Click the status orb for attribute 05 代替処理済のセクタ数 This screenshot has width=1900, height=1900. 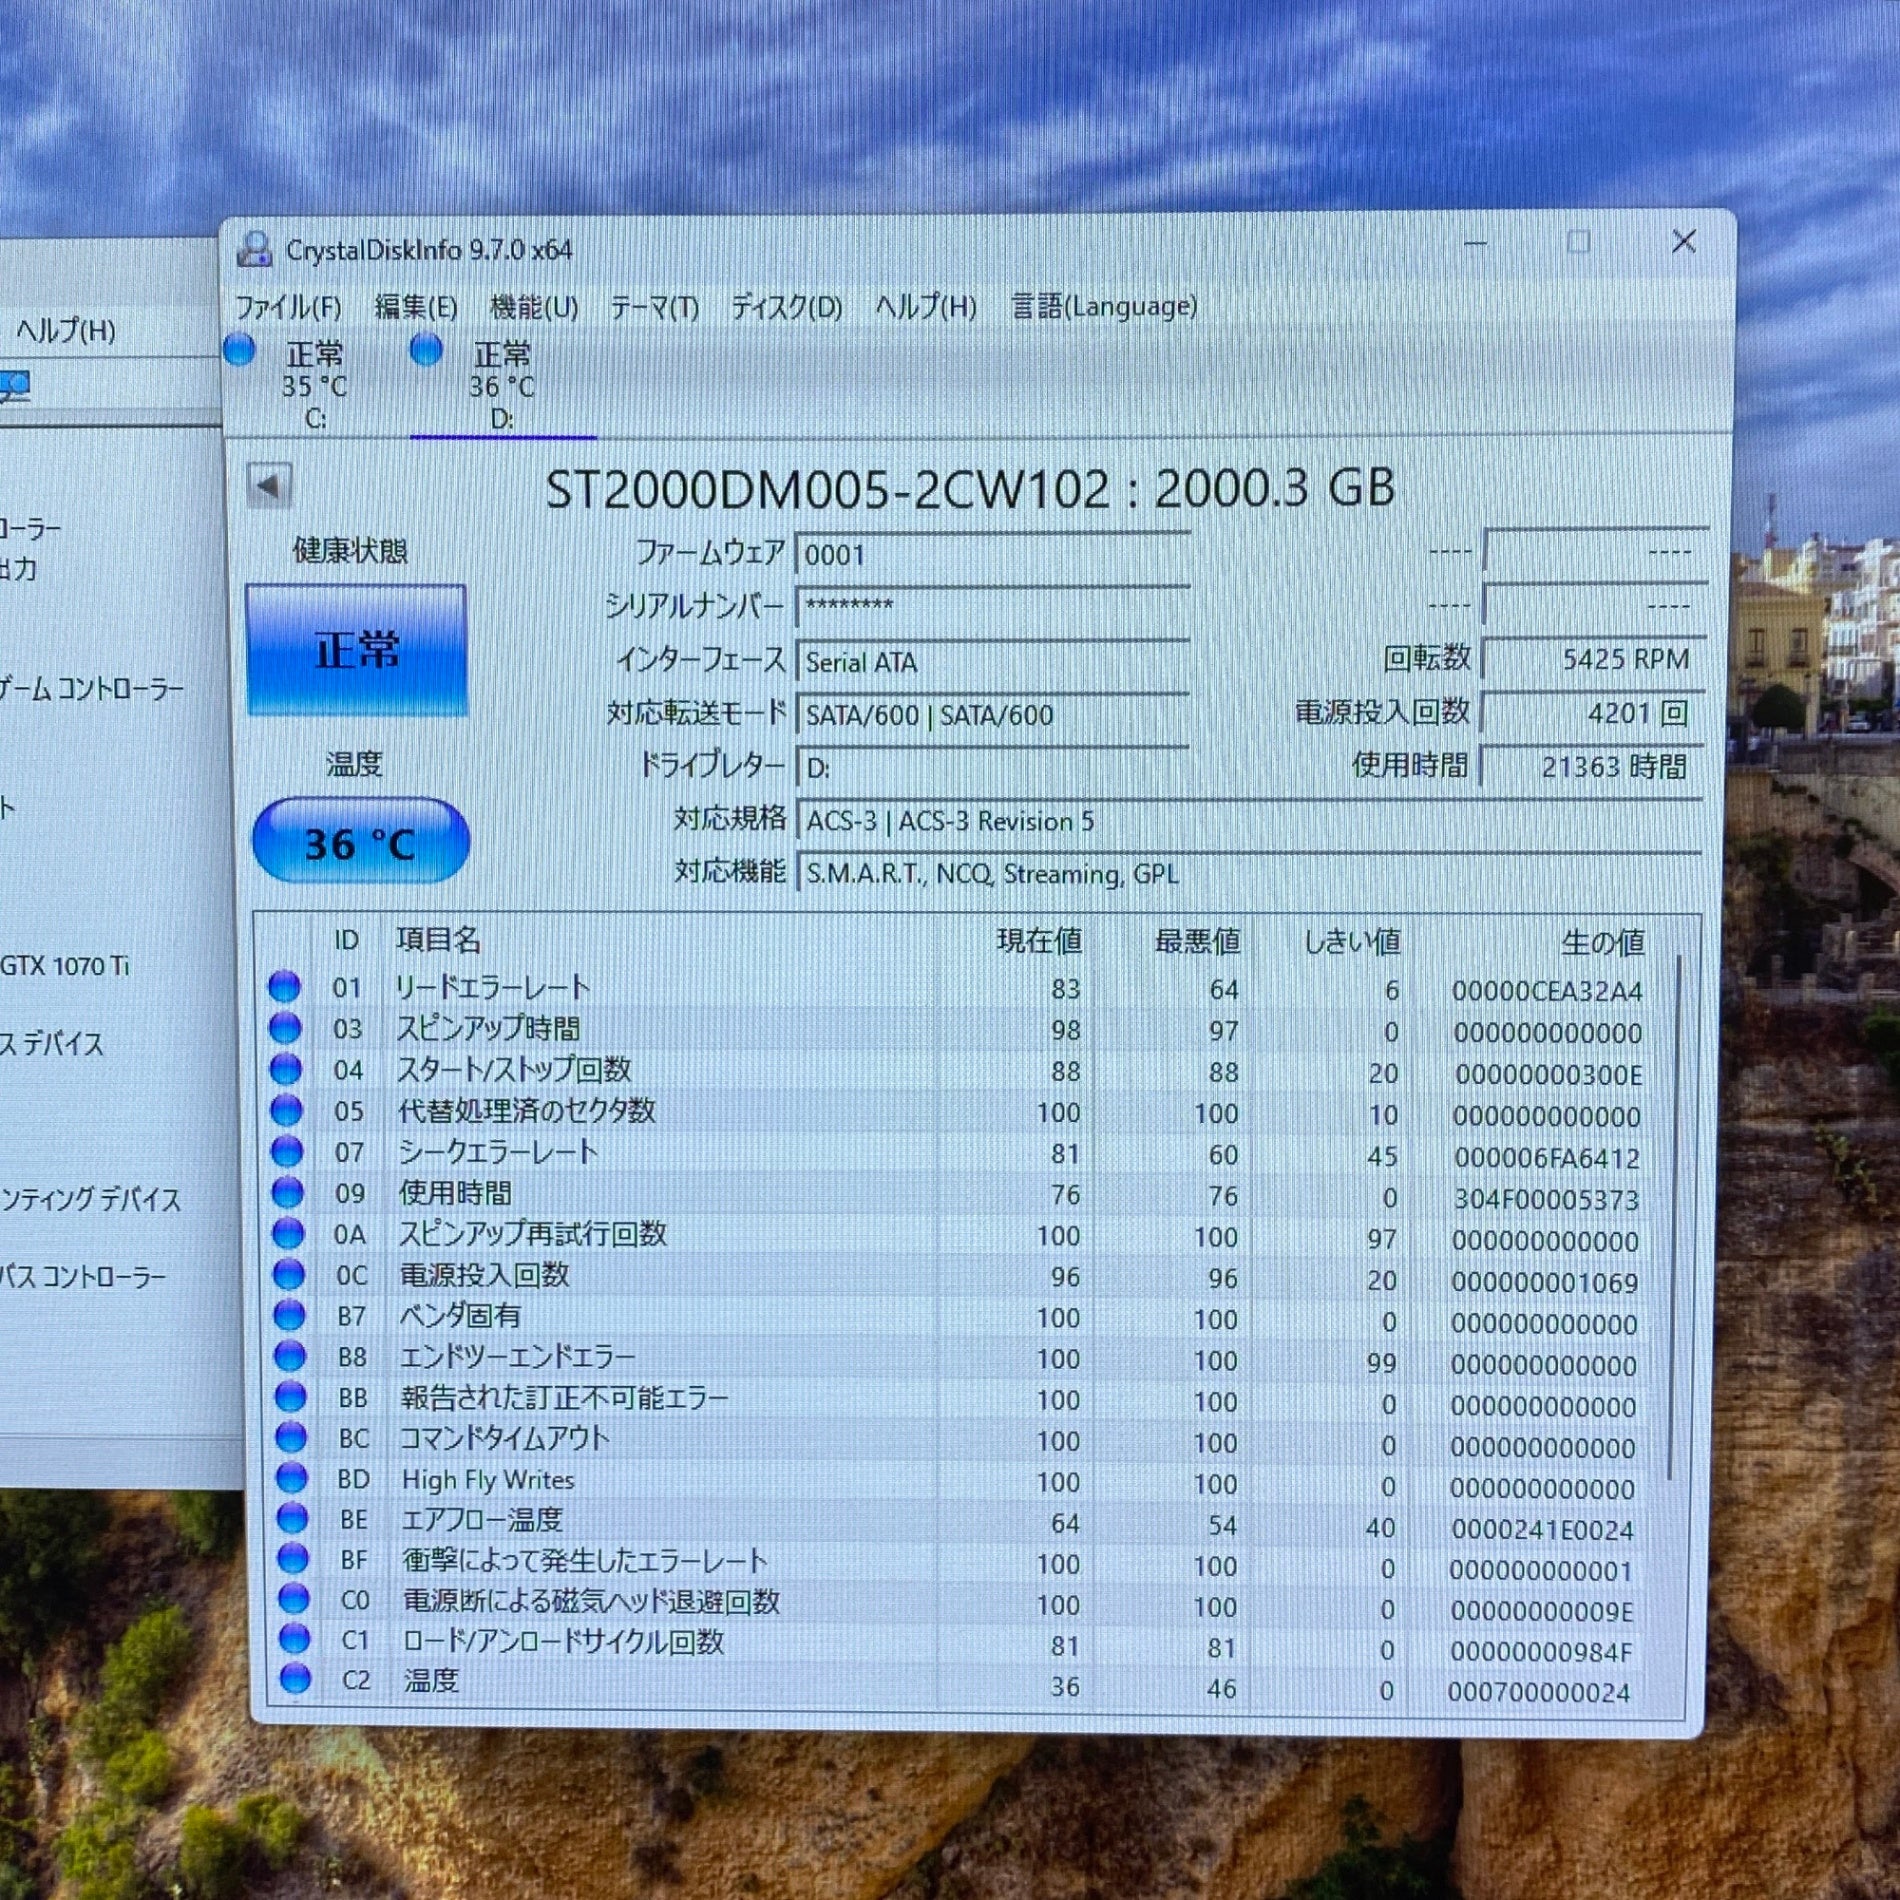click(287, 1110)
